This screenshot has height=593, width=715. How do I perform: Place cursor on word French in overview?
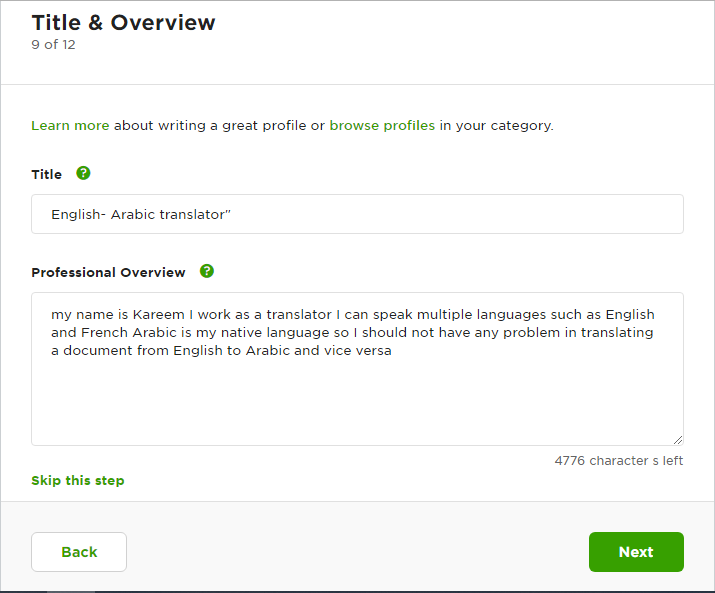(105, 333)
